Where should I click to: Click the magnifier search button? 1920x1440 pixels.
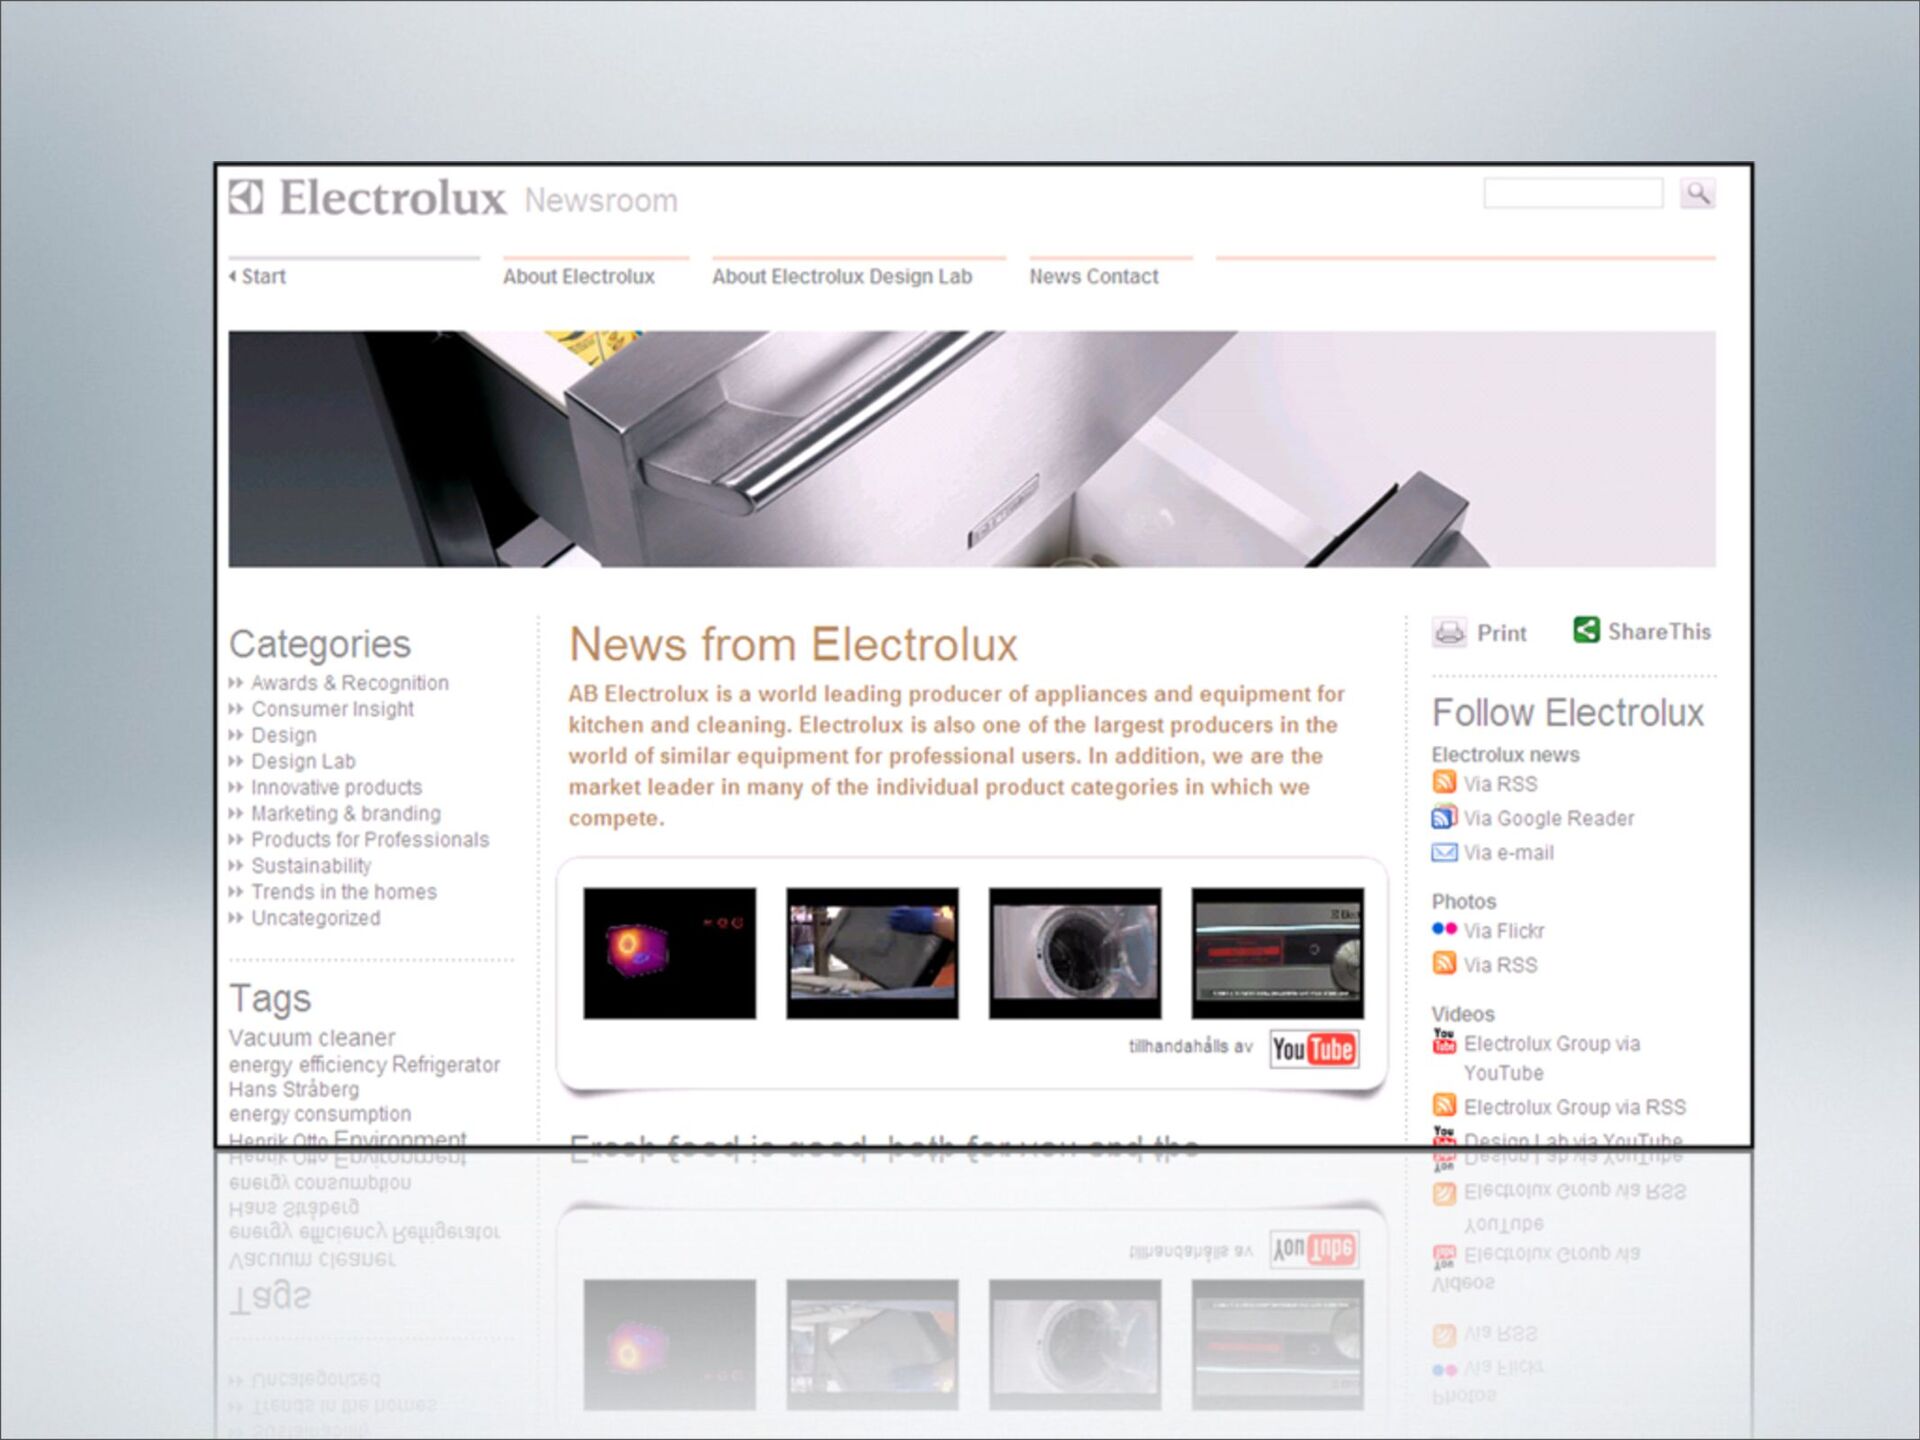1697,193
